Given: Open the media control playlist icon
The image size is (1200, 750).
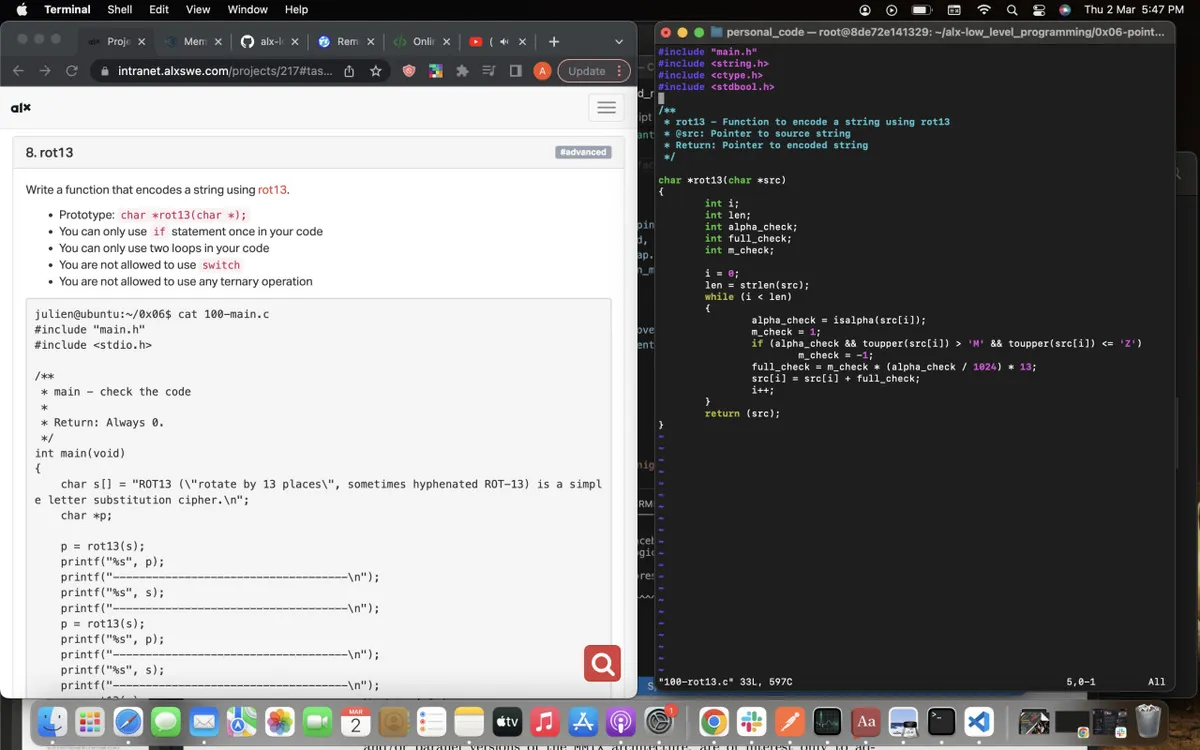Looking at the screenshot, I should coord(488,71).
